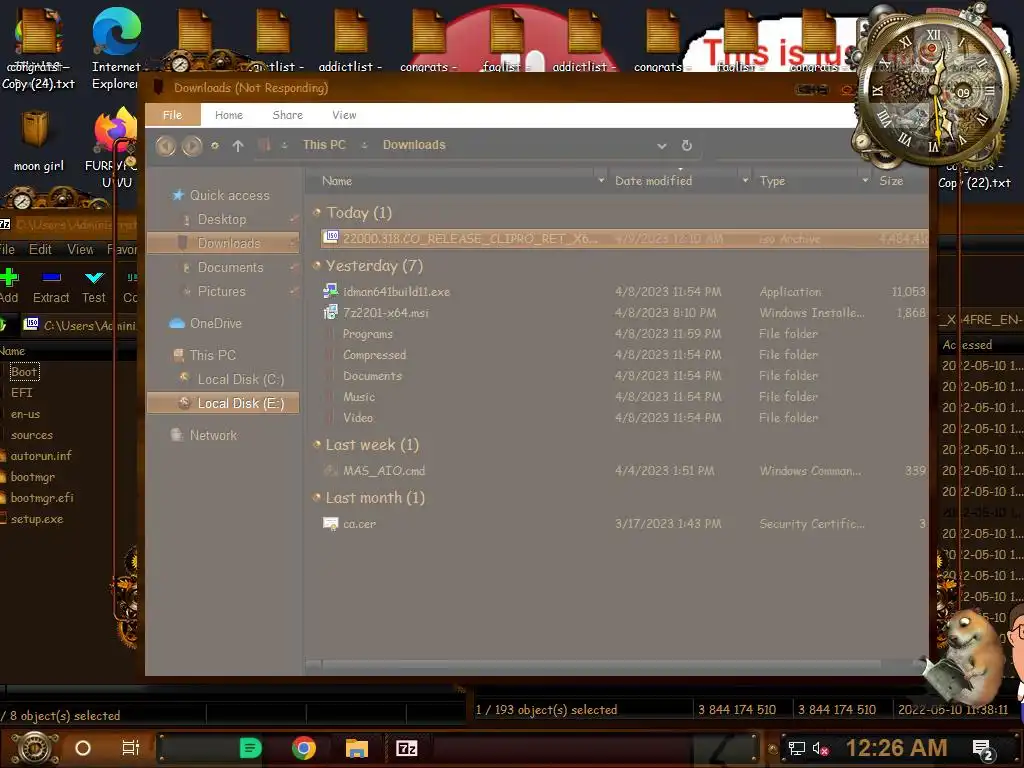Click the Cortana circle taskbar icon
This screenshot has height=768, width=1024.
pyautogui.click(x=83, y=748)
